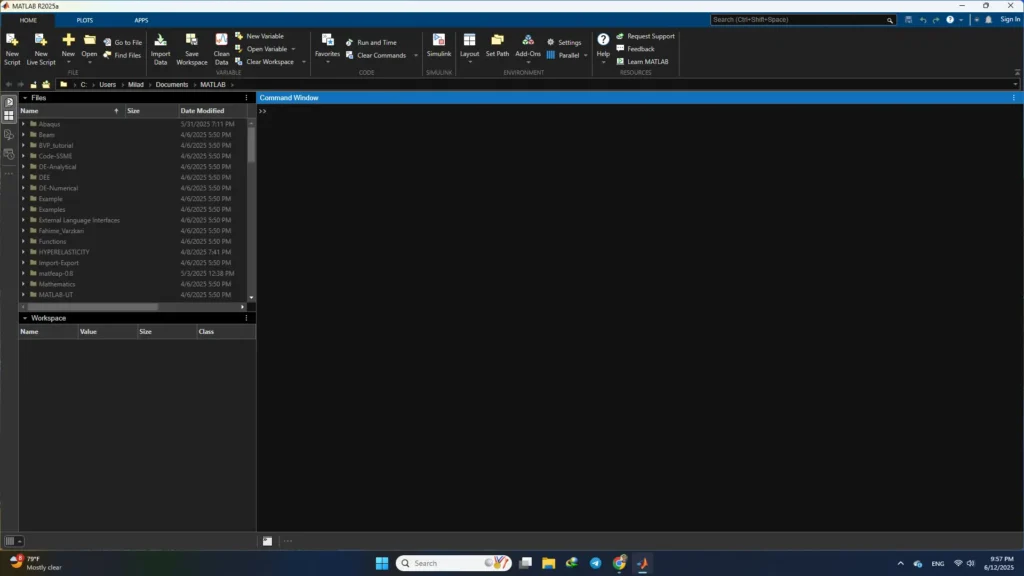Click Sign In
The height and width of the screenshot is (576, 1024).
[1010, 20]
